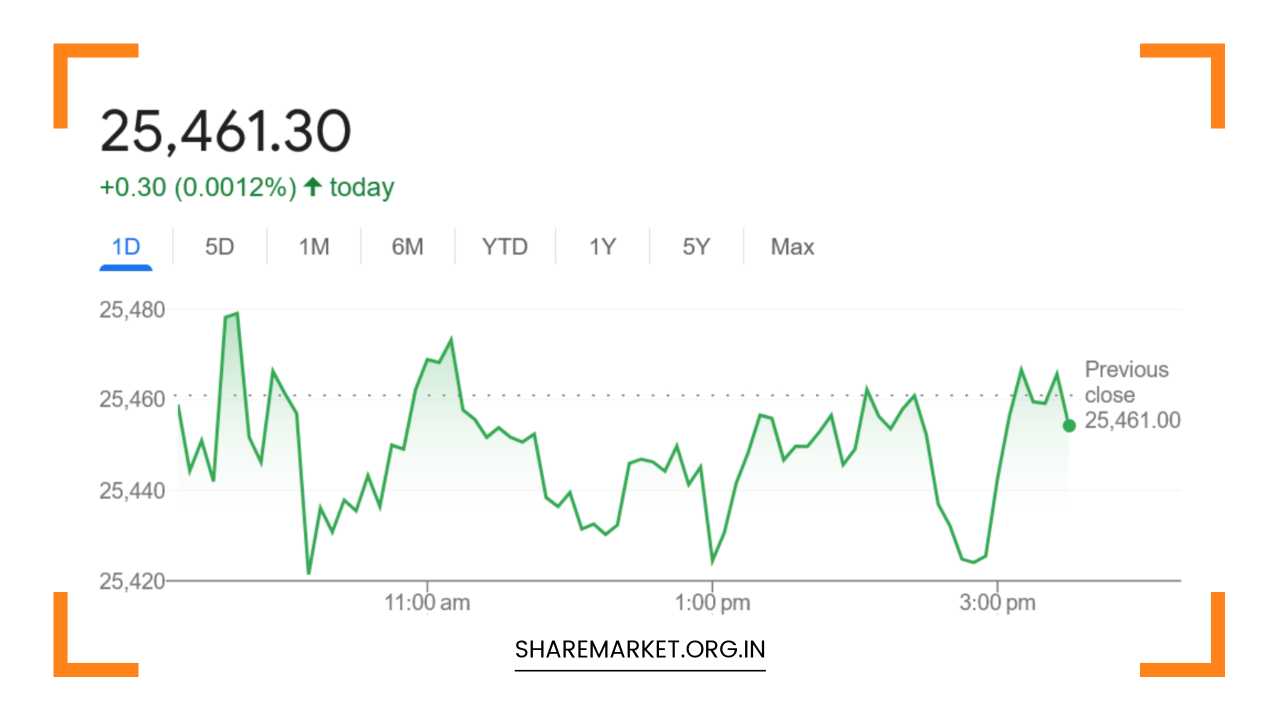Open the 5Y historical view

tap(695, 246)
